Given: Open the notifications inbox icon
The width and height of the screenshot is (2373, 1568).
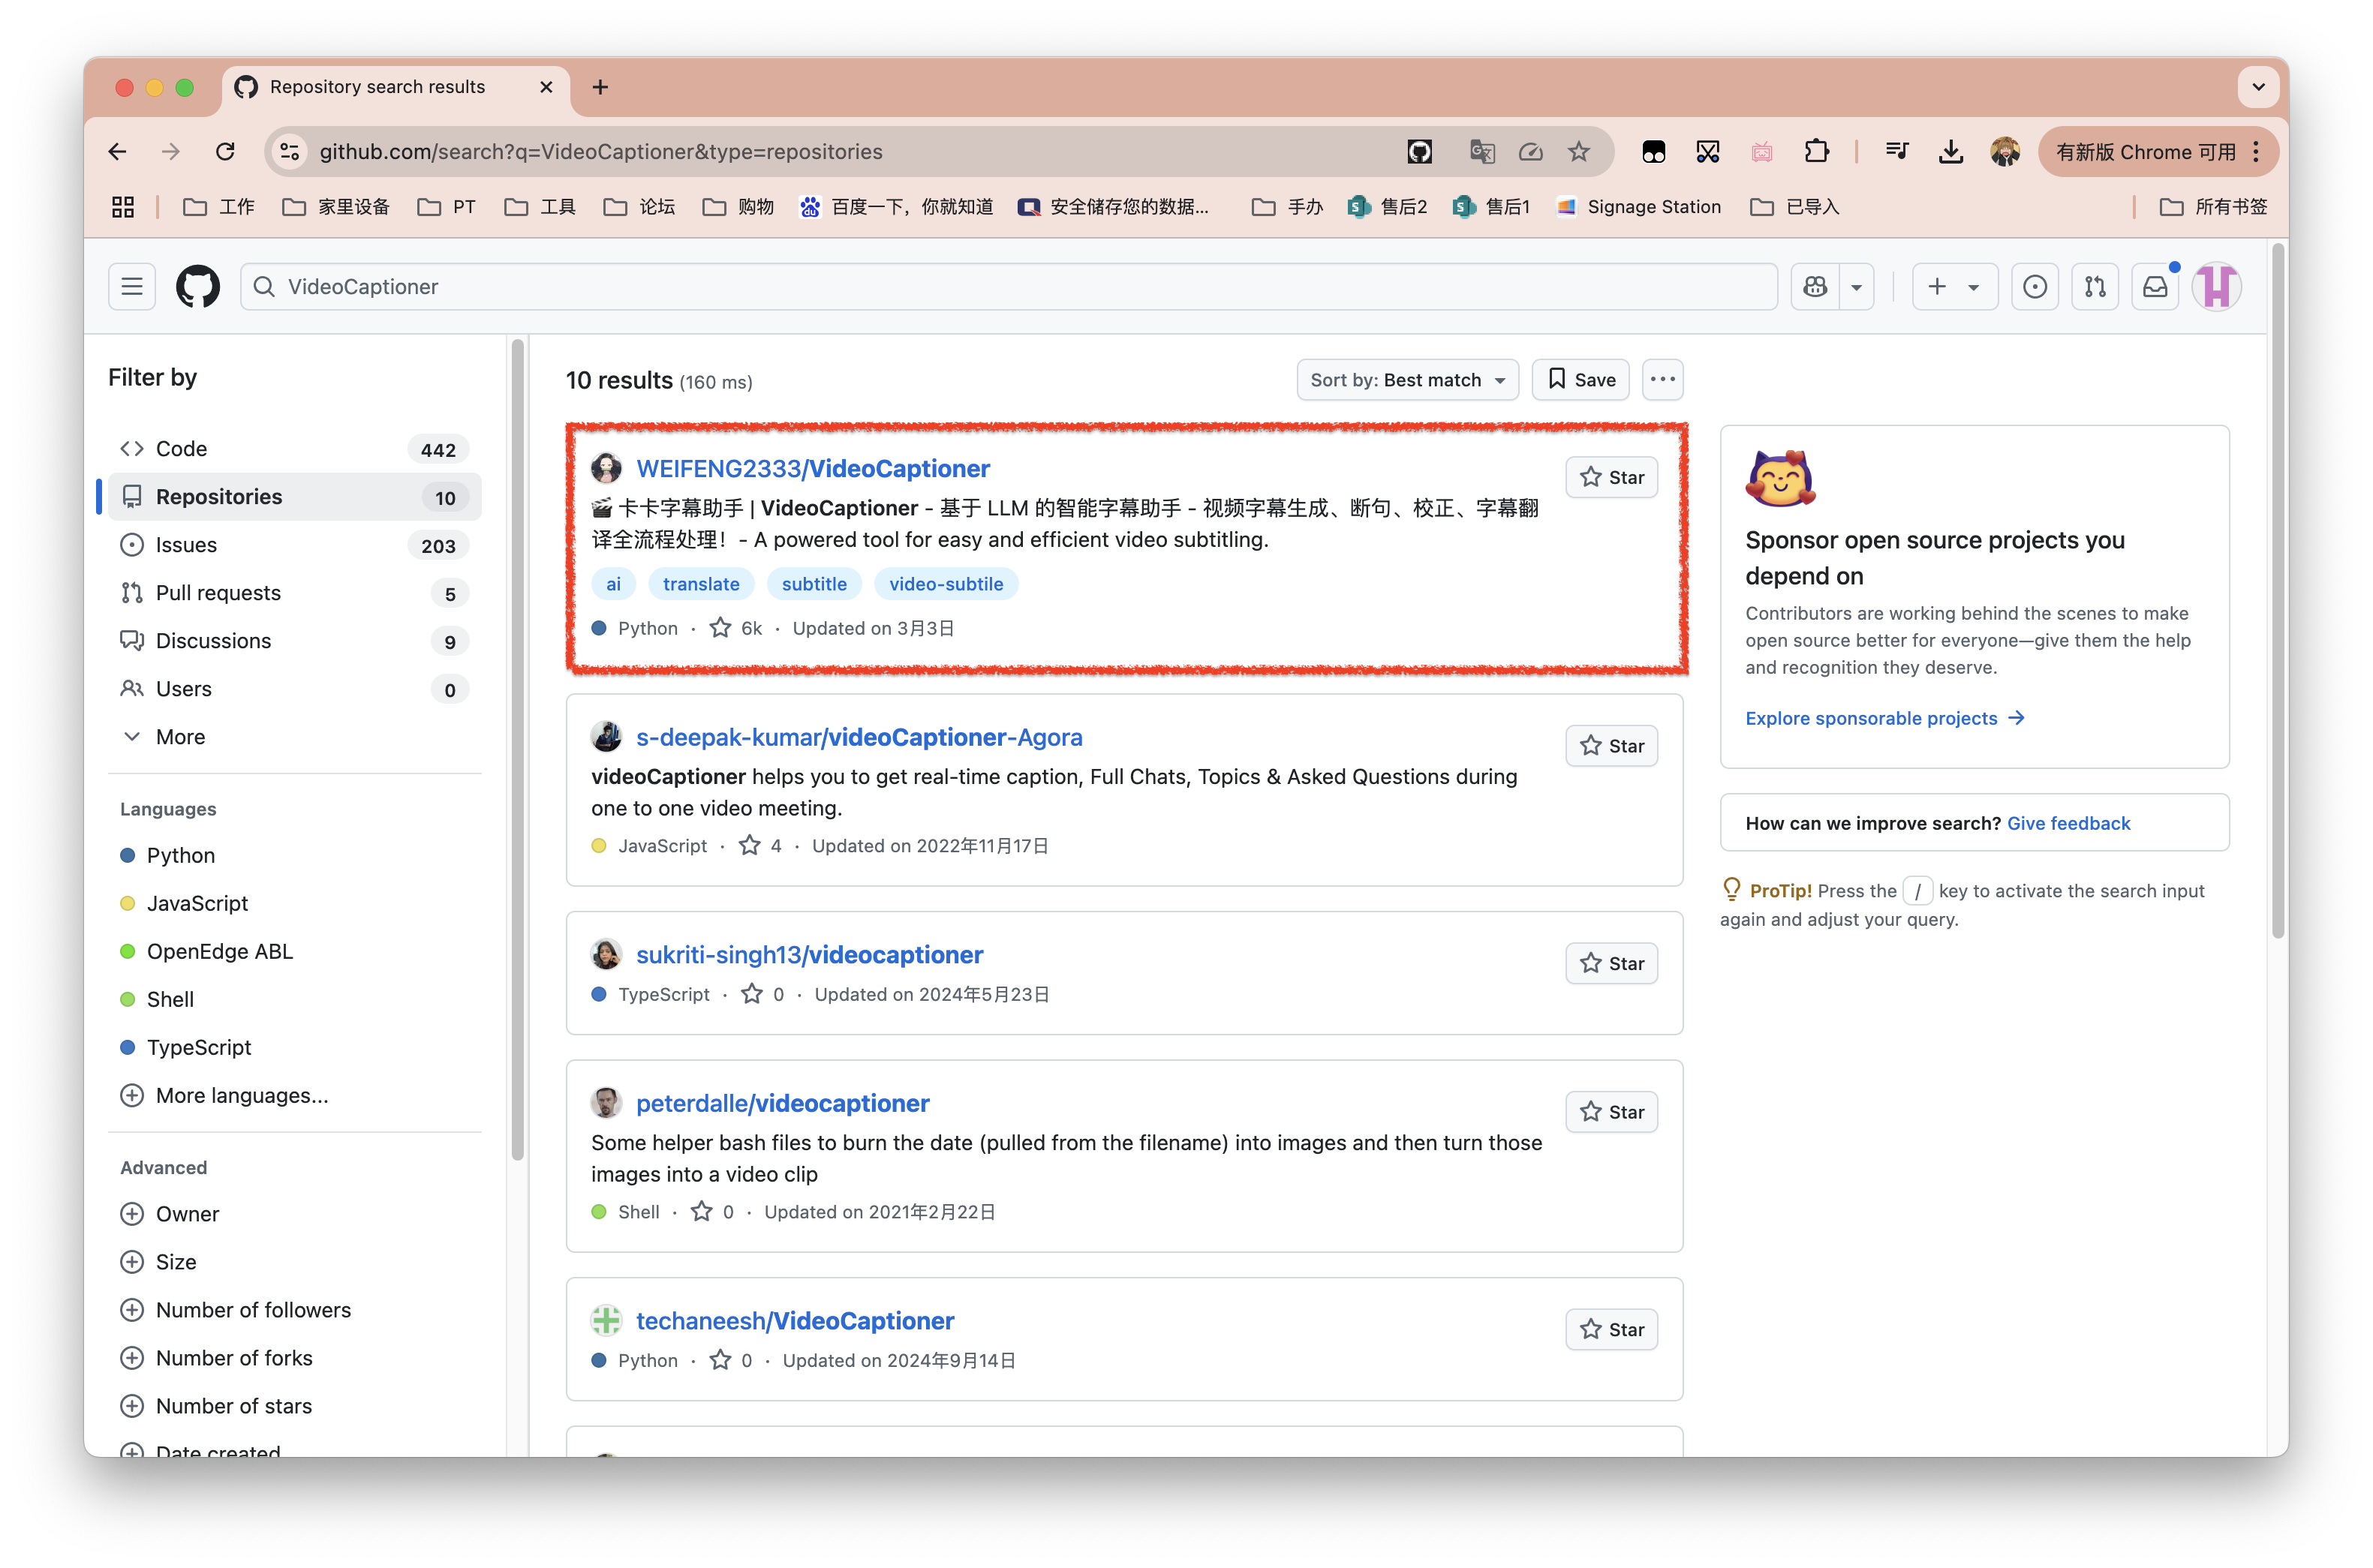Looking at the screenshot, I should pos(2155,287).
